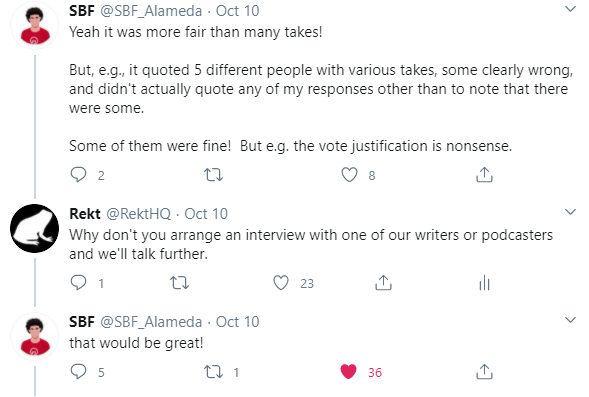This screenshot has height=397, width=589.
Task: Open more options chevron on first SBF tweet
Action: pos(570,9)
